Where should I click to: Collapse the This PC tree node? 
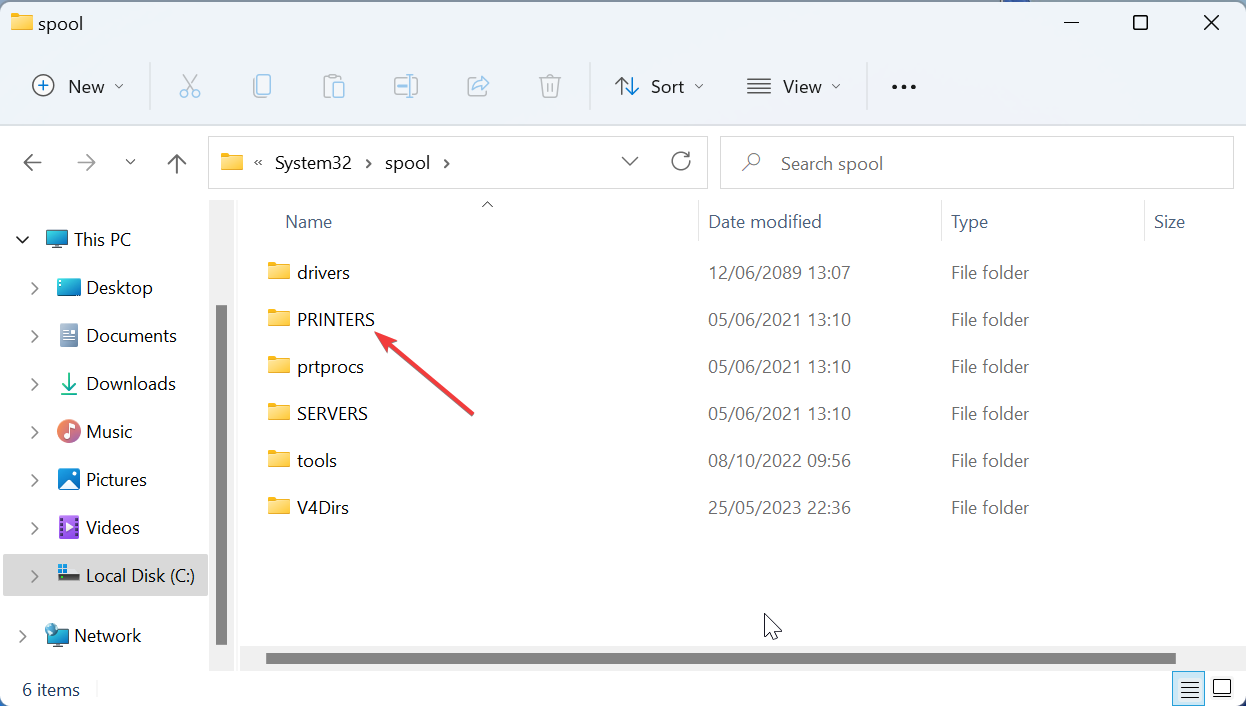pyautogui.click(x=22, y=240)
